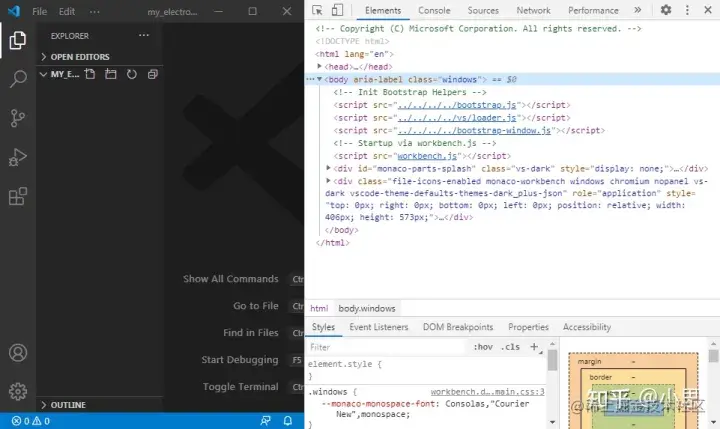The height and width of the screenshot is (429, 720).
Task: Open the Source Control view
Action: [17, 118]
